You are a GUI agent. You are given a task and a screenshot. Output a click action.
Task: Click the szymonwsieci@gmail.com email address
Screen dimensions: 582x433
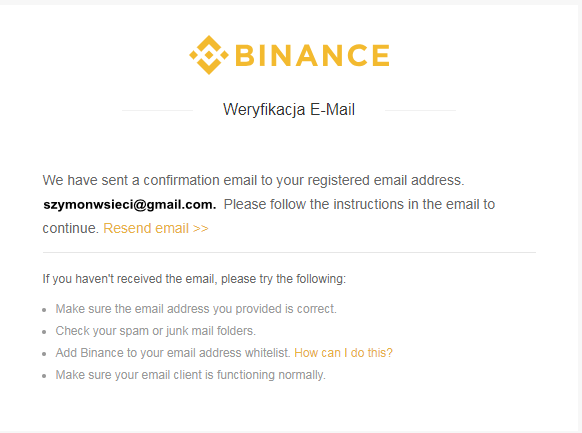(130, 204)
